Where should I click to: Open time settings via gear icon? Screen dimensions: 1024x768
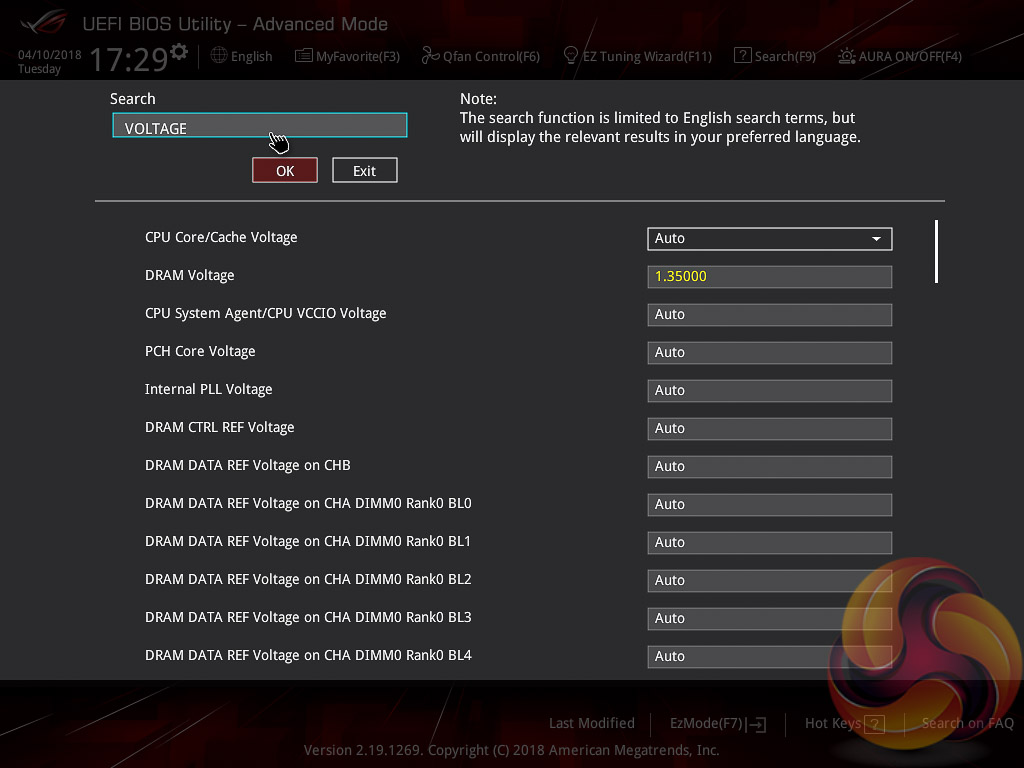click(179, 52)
